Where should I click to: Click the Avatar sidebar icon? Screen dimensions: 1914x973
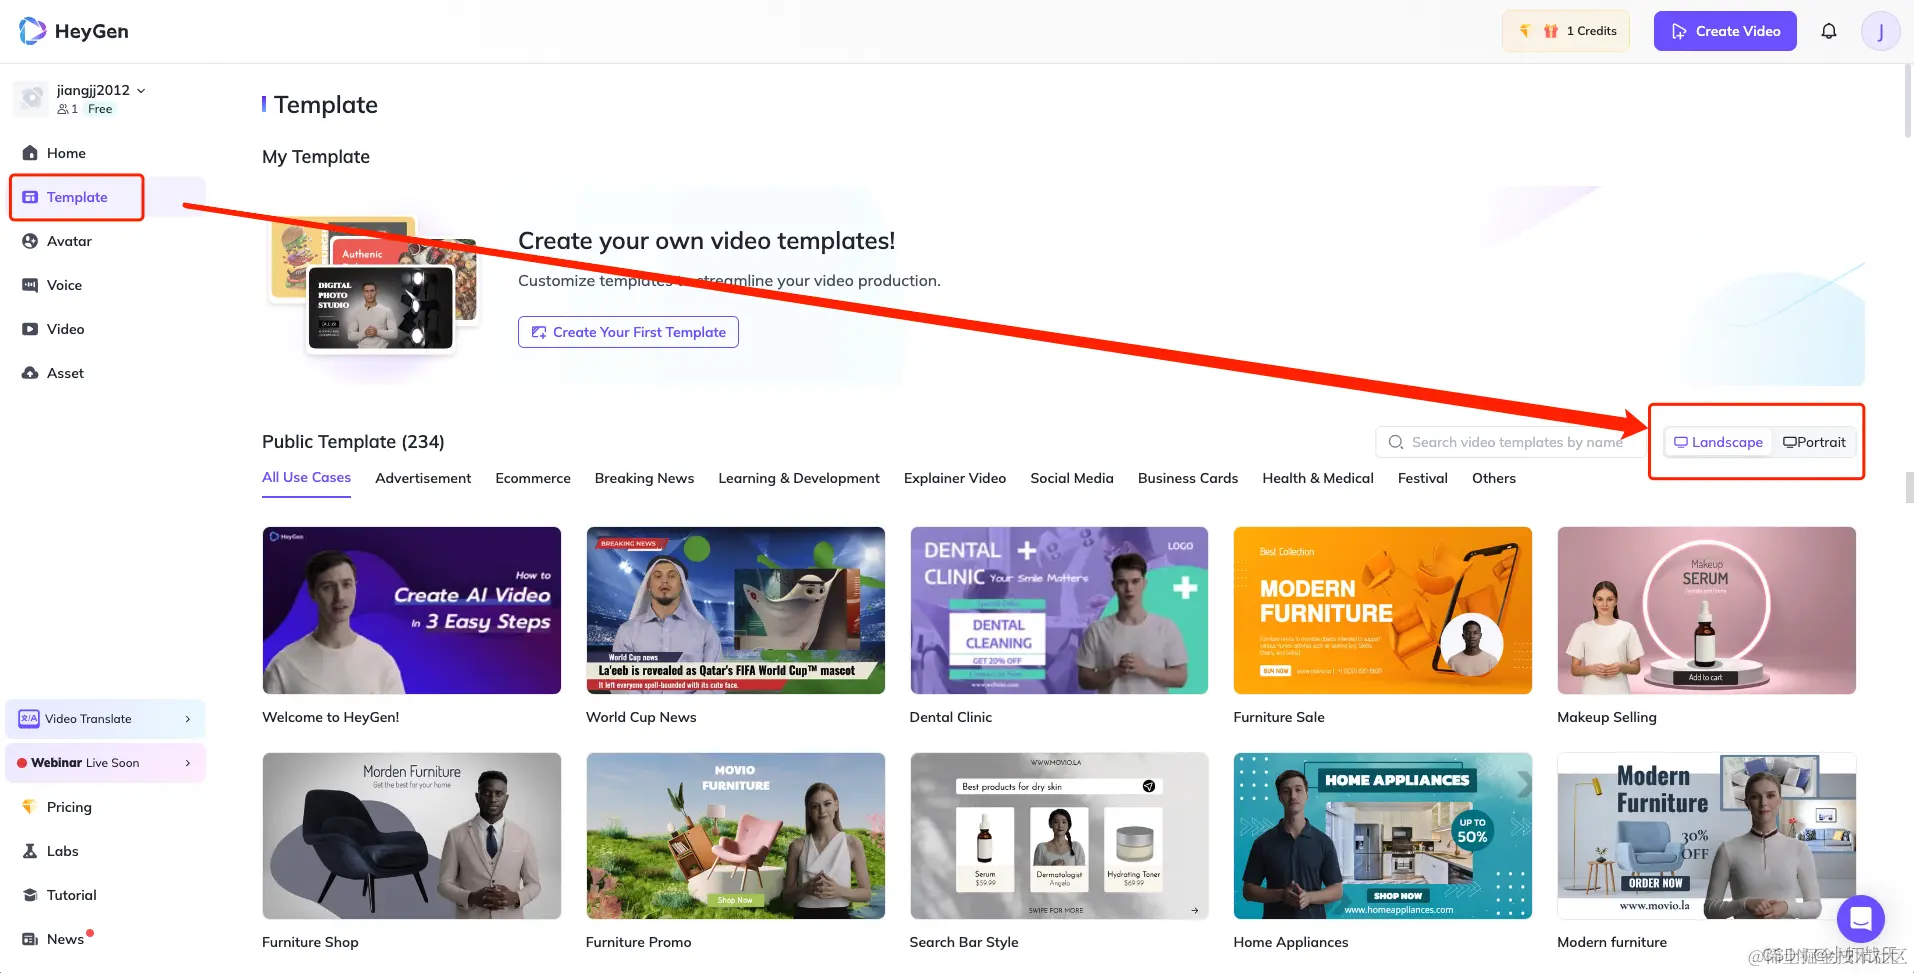[30, 241]
